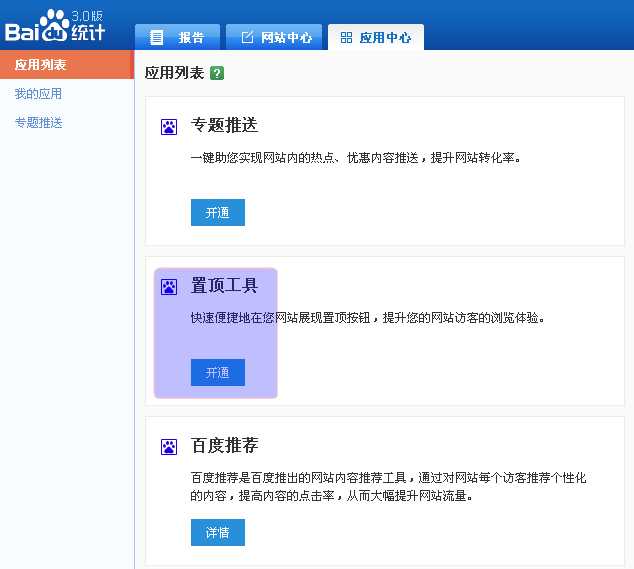634x569 pixels.
Task: Open the 报告 tab
Action: 178,37
